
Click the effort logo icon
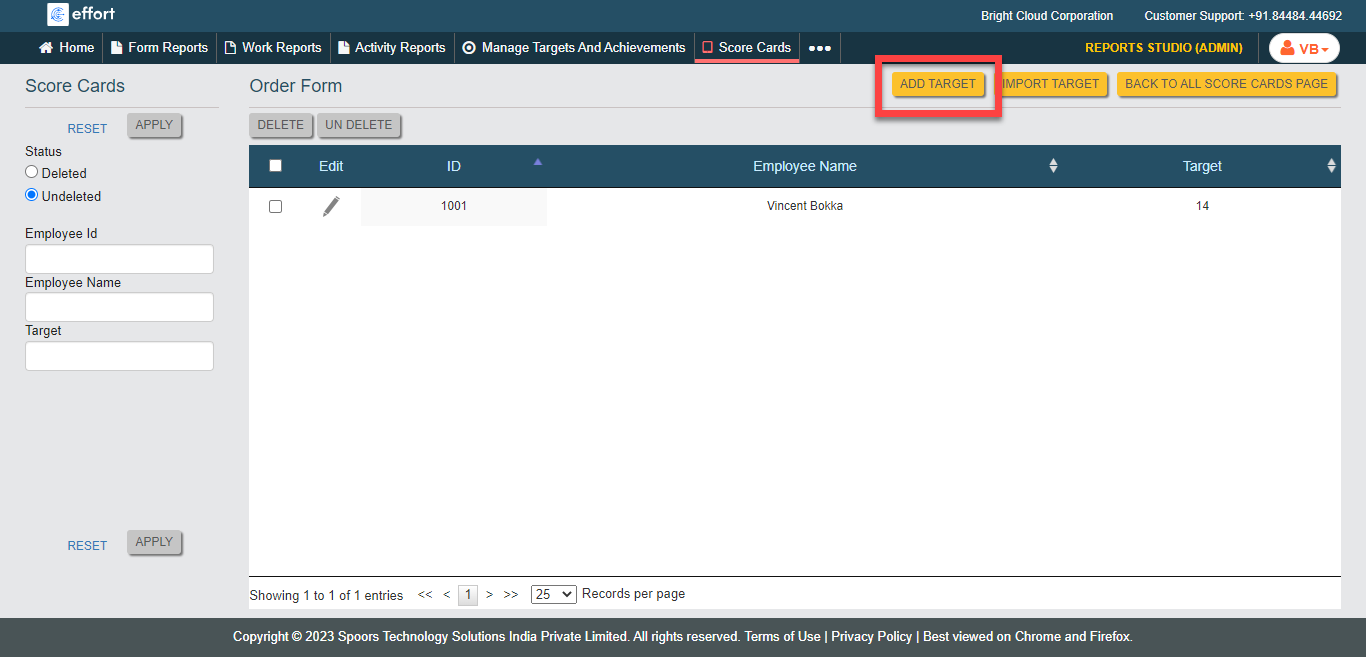coord(58,14)
